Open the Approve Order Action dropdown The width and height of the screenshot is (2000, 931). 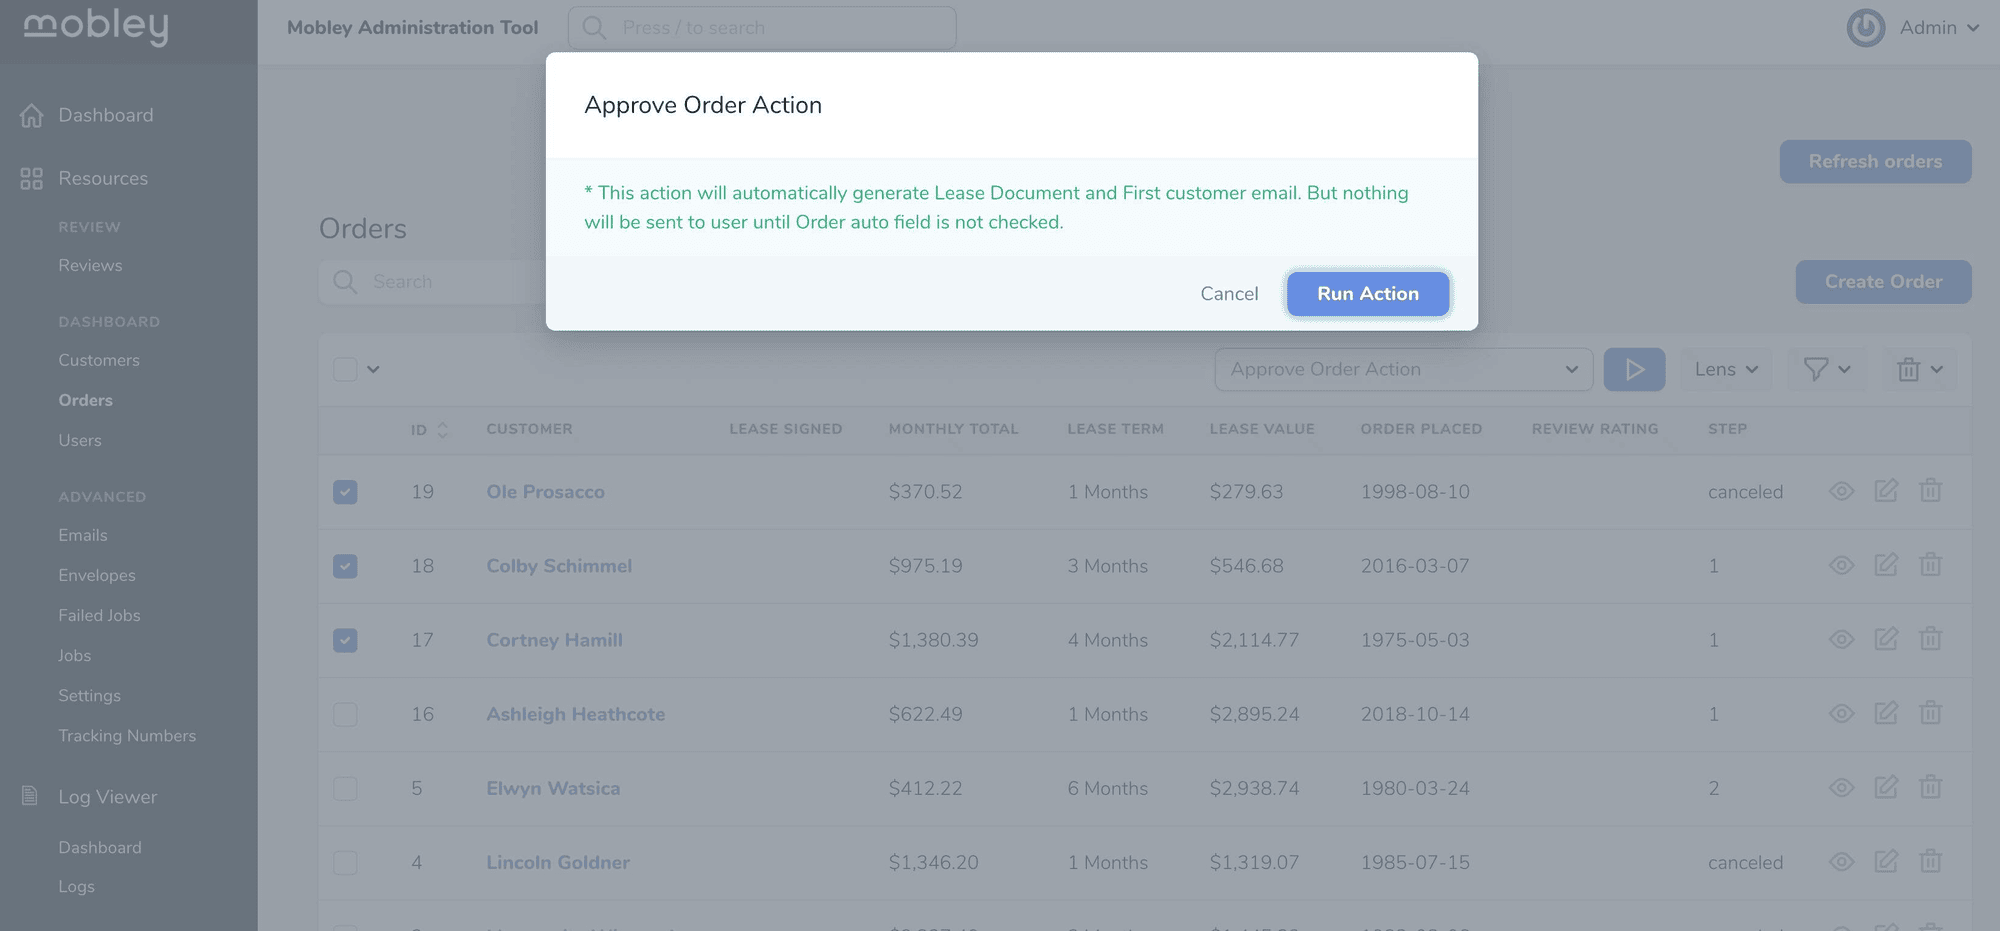(1403, 369)
